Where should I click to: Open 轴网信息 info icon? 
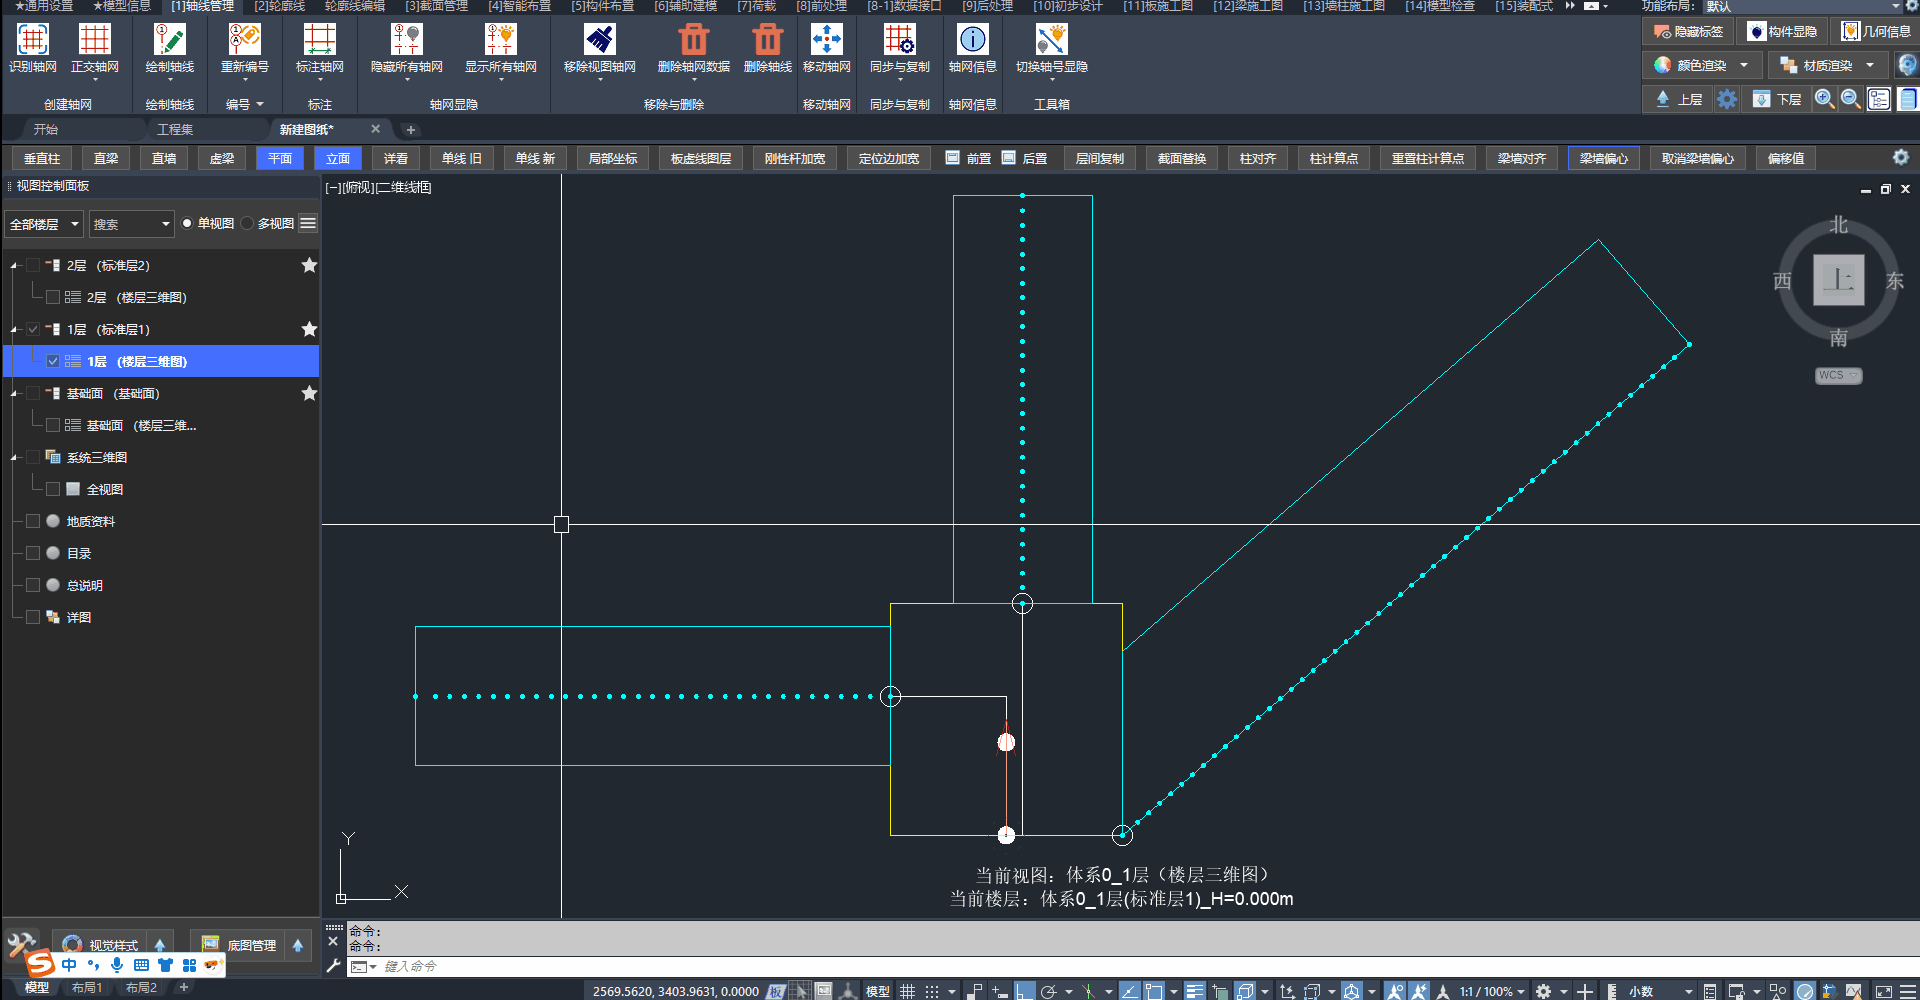tap(972, 40)
